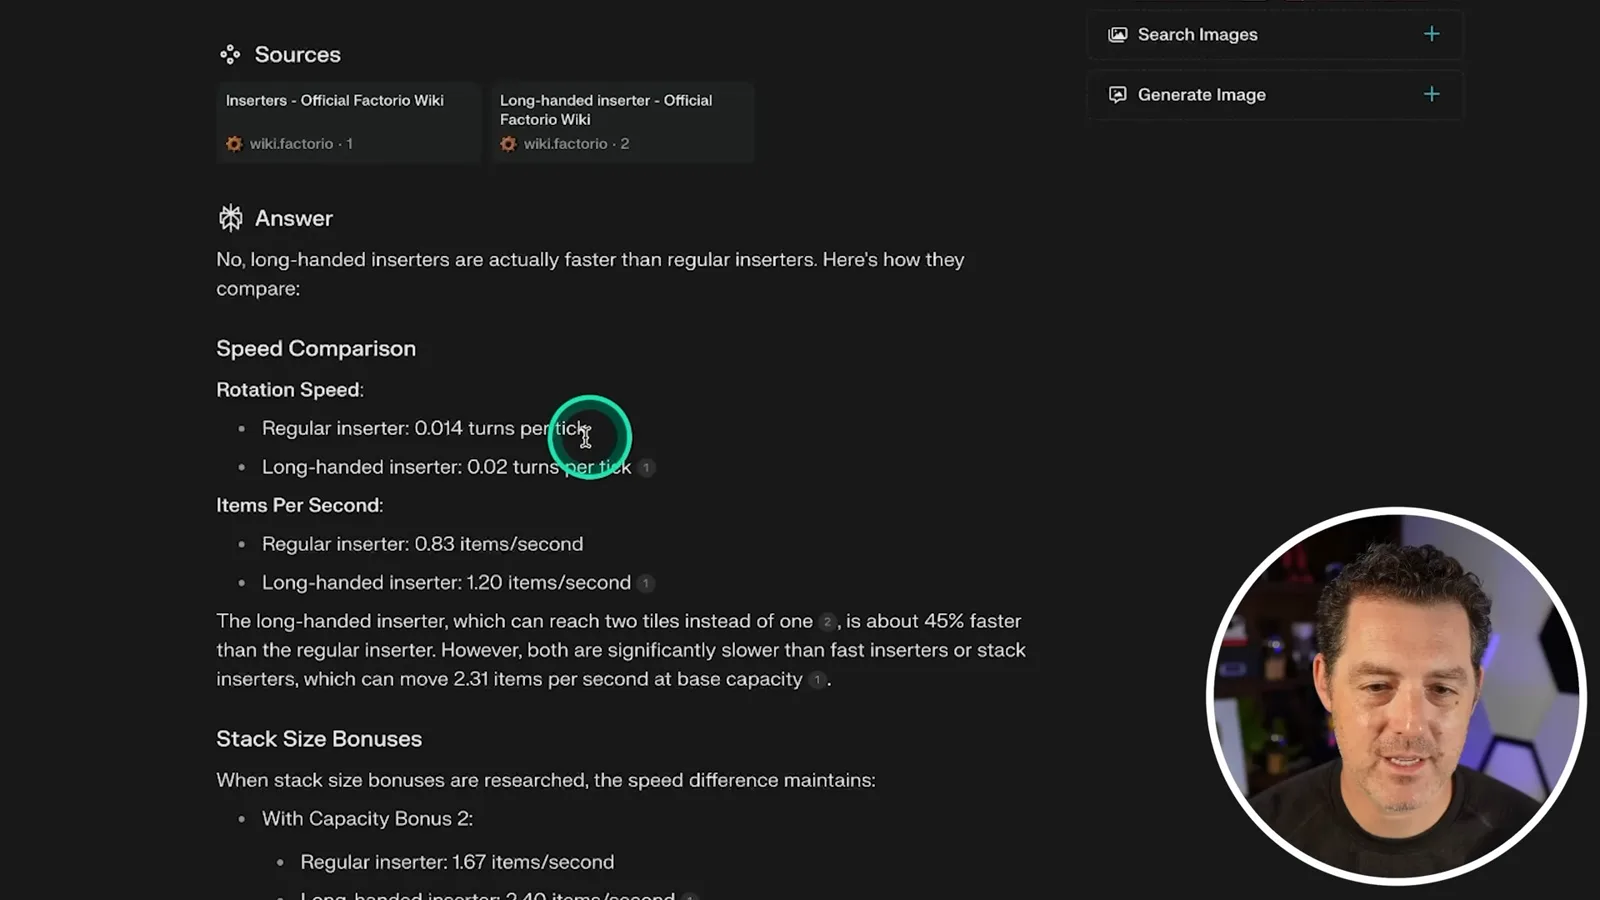Click citation 1 after 1.20 items/second

tap(646, 583)
